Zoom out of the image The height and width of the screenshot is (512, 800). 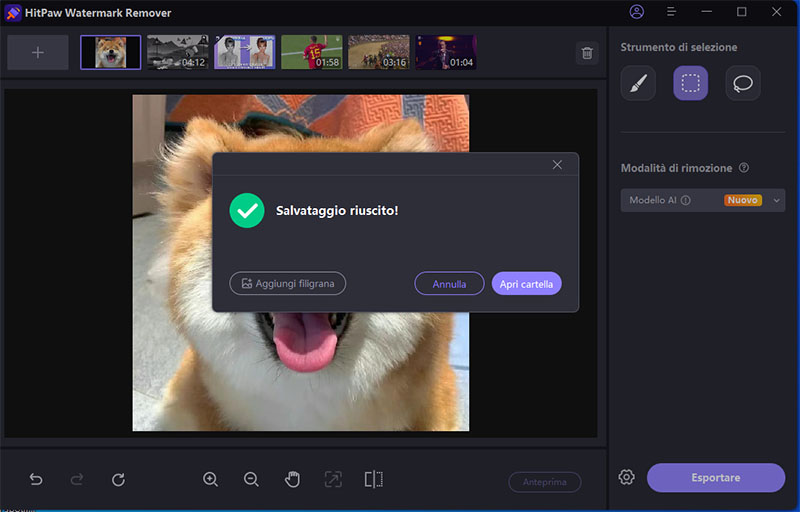(251, 480)
